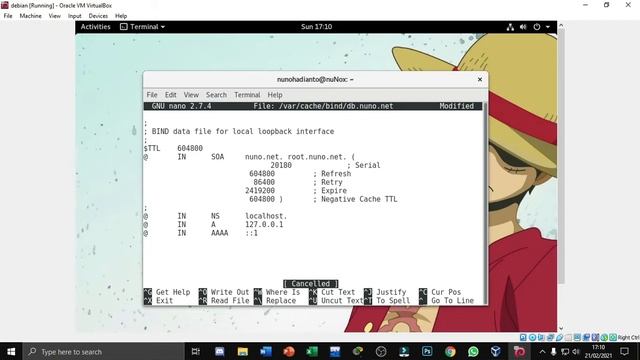Click root.nuno.net. in the SOA line

tap(317, 157)
